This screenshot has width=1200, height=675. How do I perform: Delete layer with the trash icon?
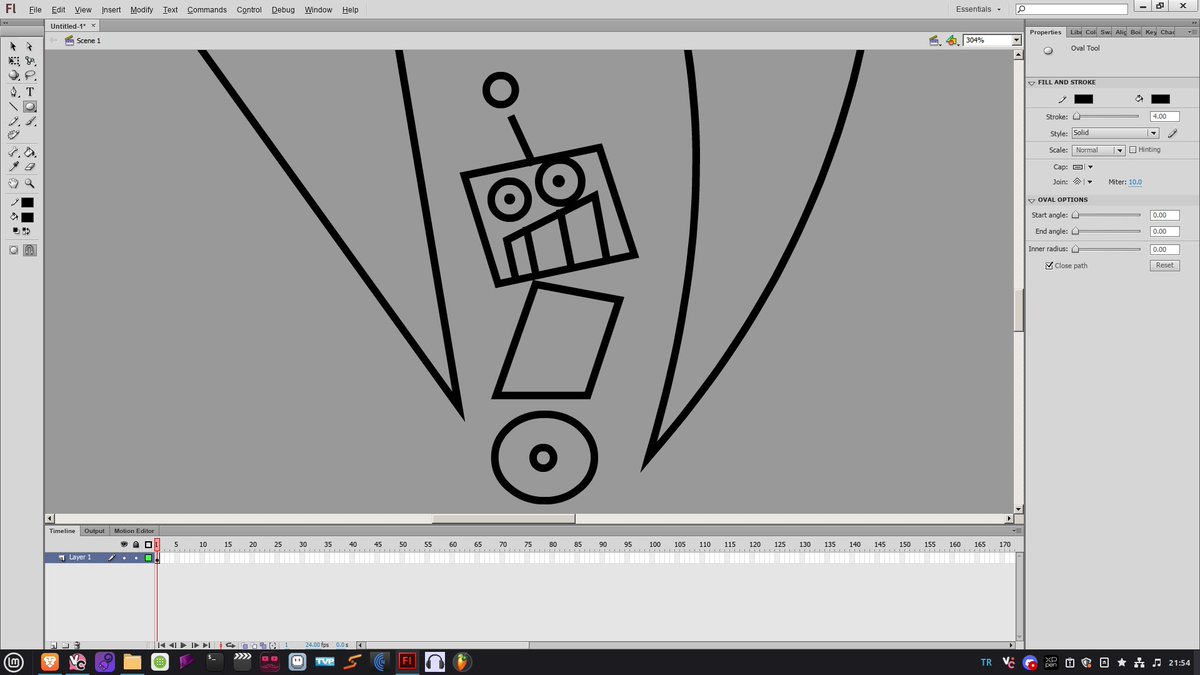click(77, 645)
